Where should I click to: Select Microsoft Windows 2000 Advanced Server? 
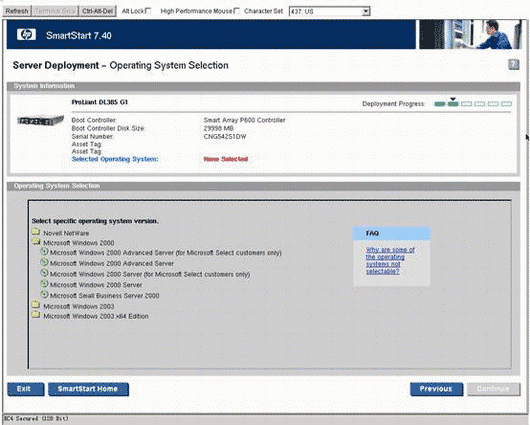tap(112, 263)
